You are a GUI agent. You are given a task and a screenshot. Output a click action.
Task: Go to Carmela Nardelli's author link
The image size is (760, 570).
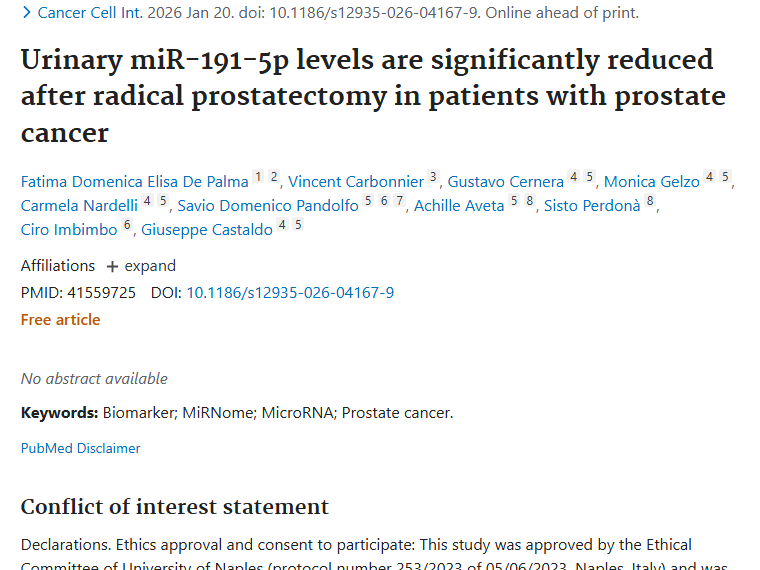77,206
